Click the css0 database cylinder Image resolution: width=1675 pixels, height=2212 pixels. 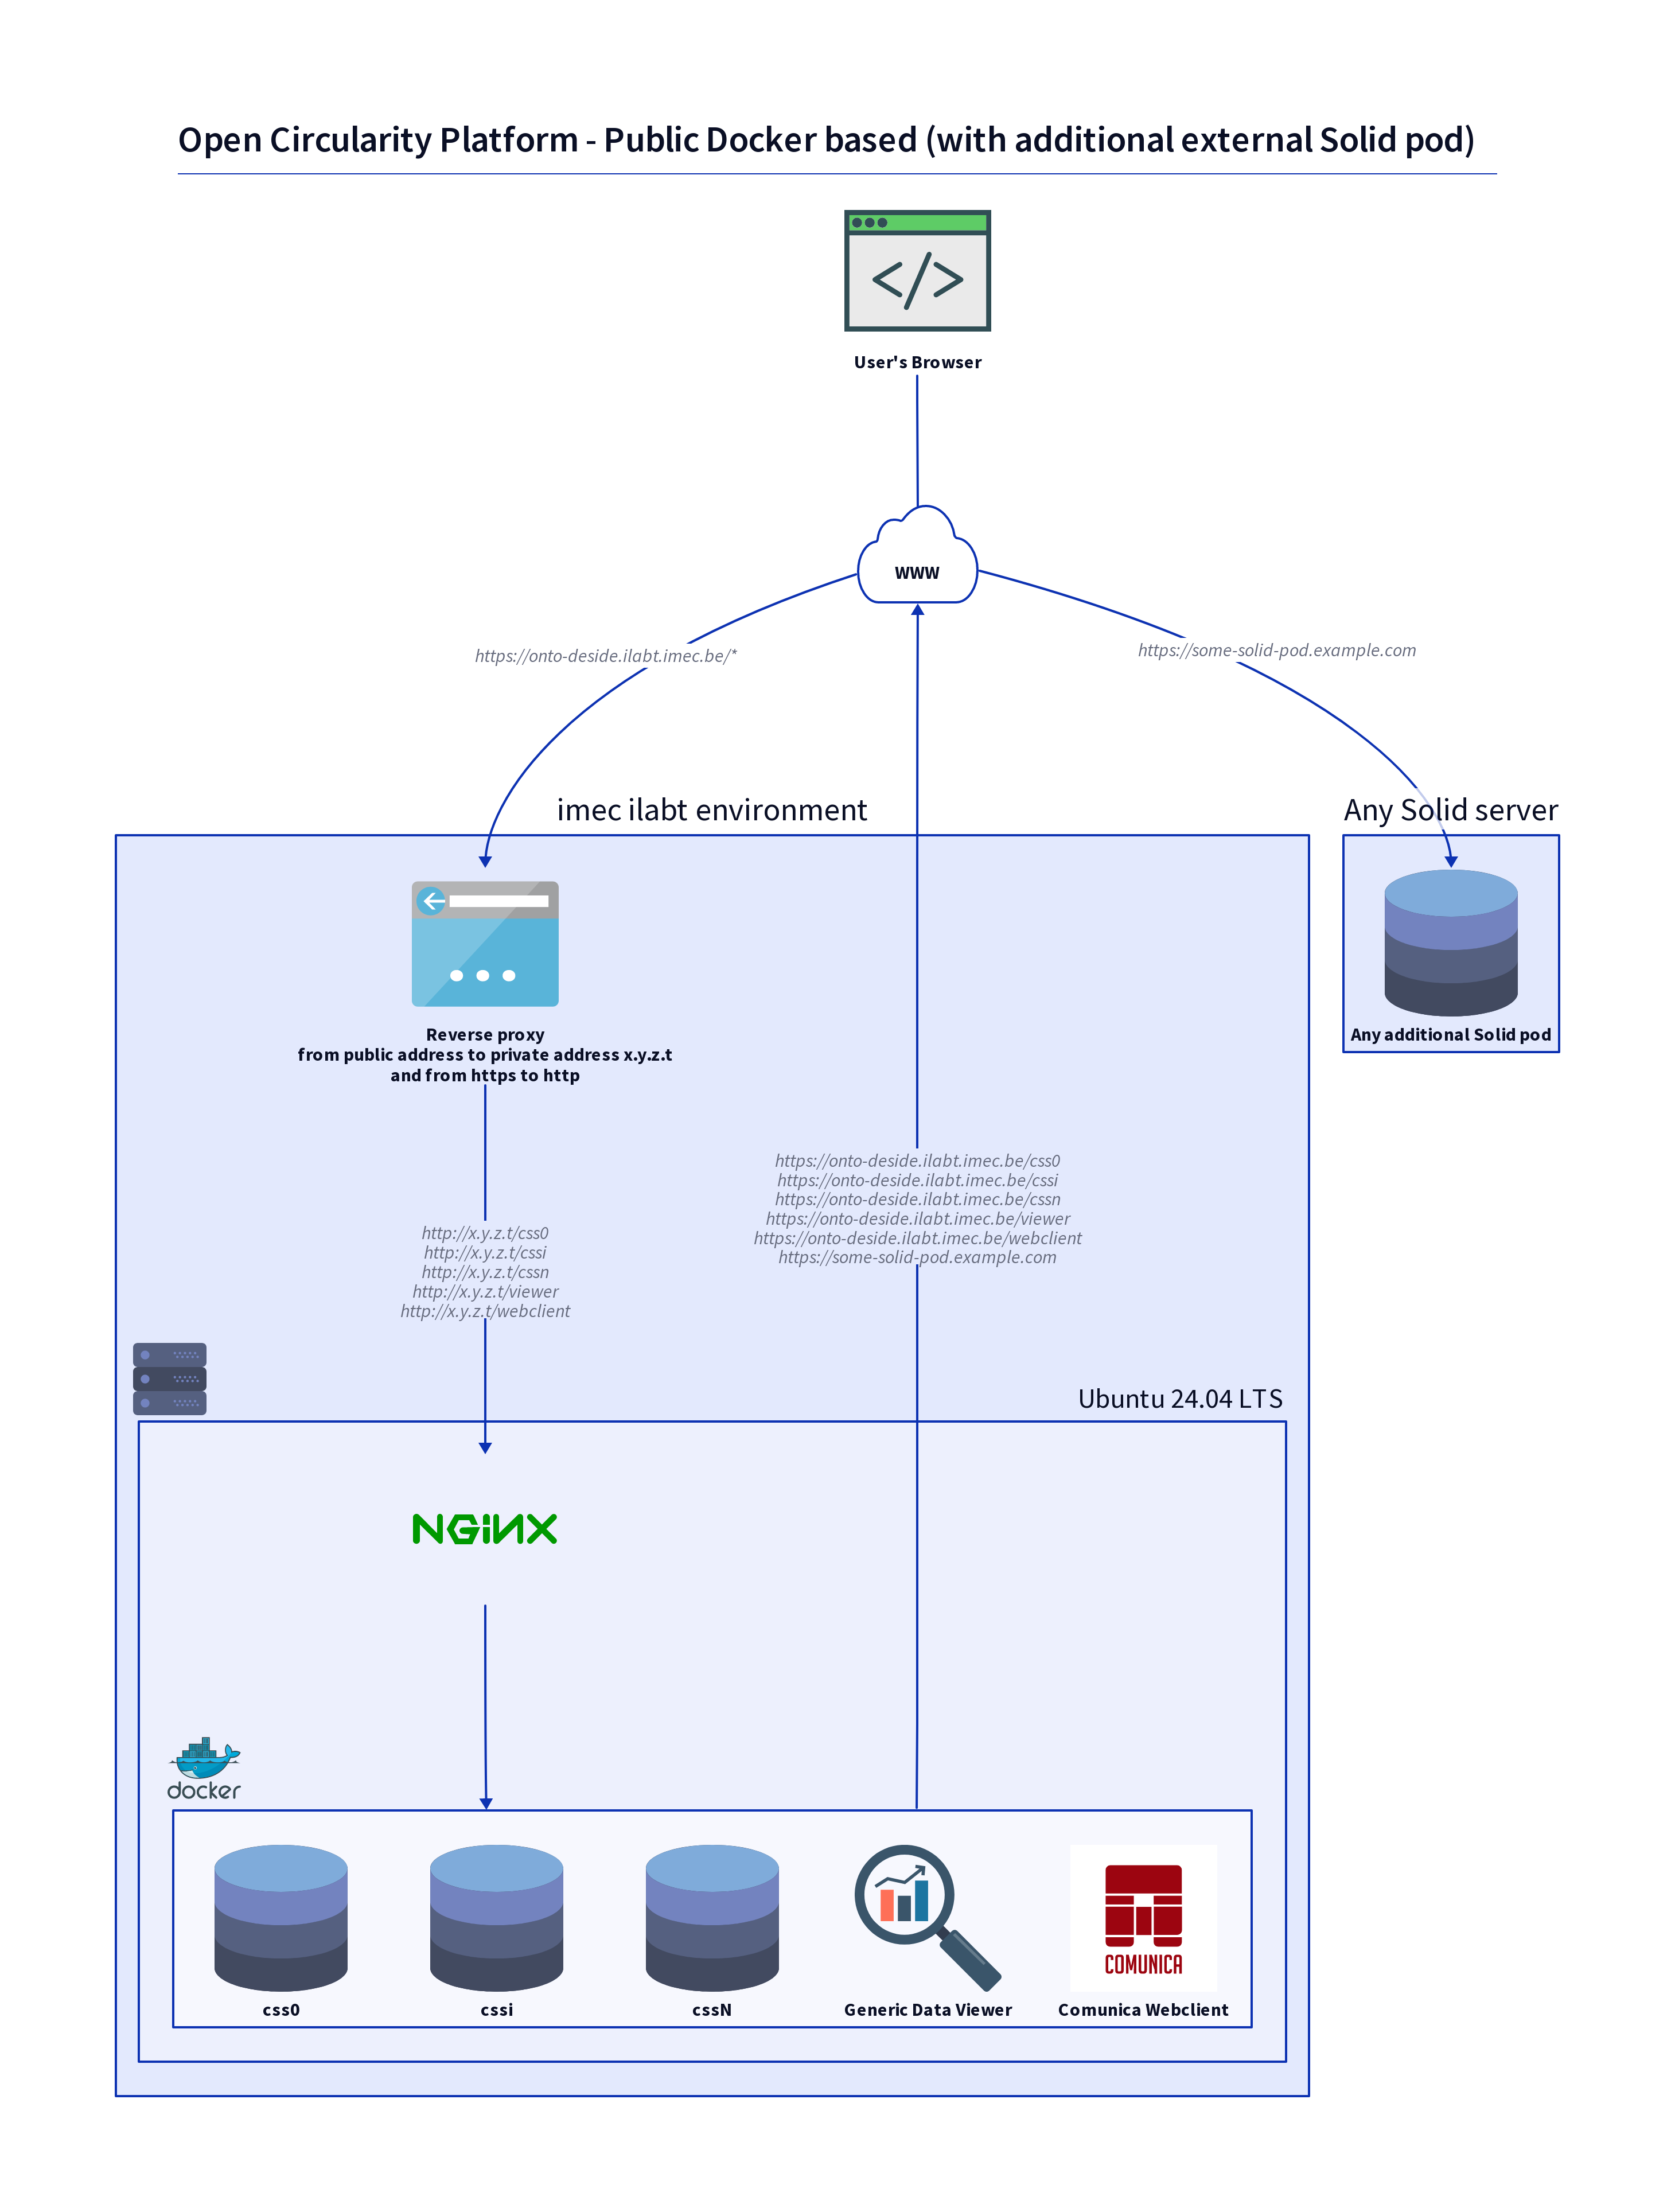click(x=281, y=1917)
